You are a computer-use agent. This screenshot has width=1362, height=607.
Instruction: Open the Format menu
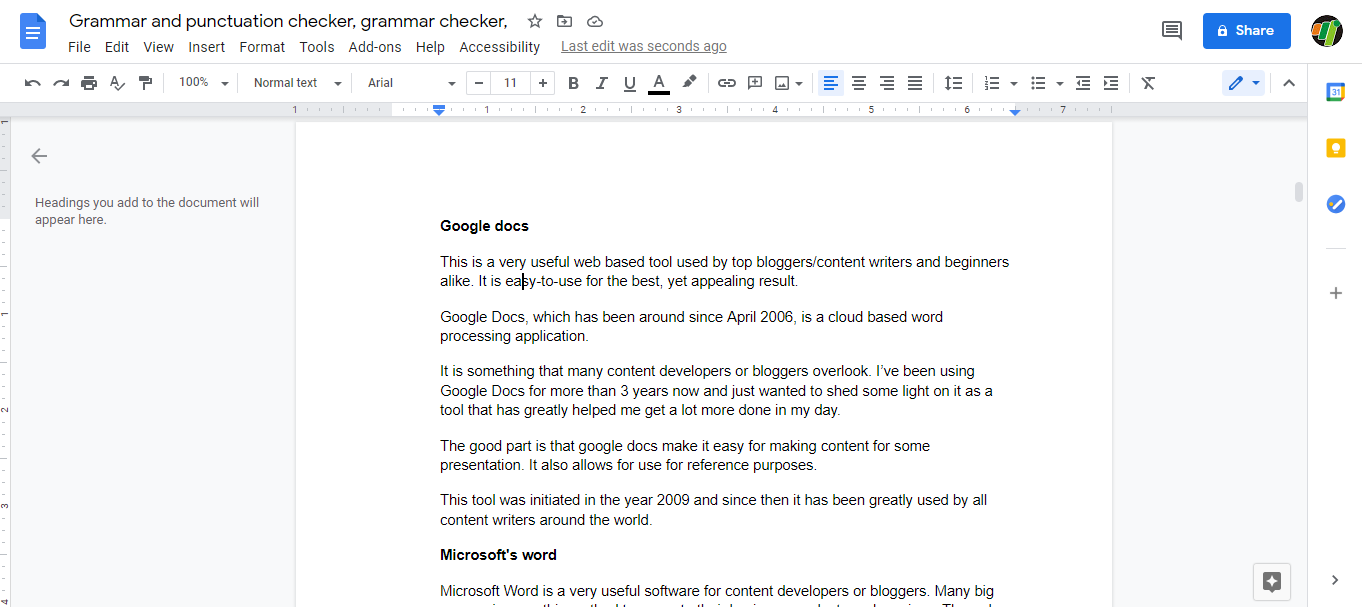click(262, 47)
